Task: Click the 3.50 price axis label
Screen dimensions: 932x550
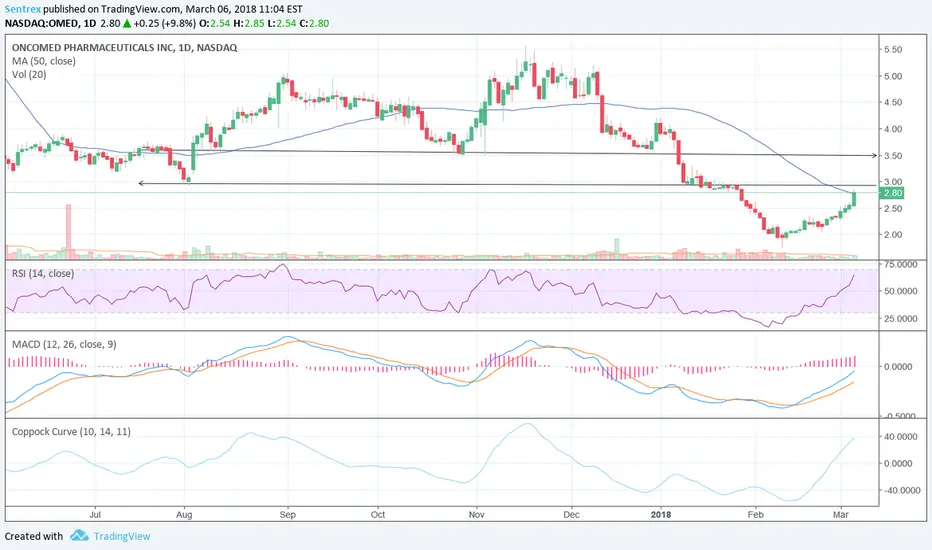Action: (893, 156)
